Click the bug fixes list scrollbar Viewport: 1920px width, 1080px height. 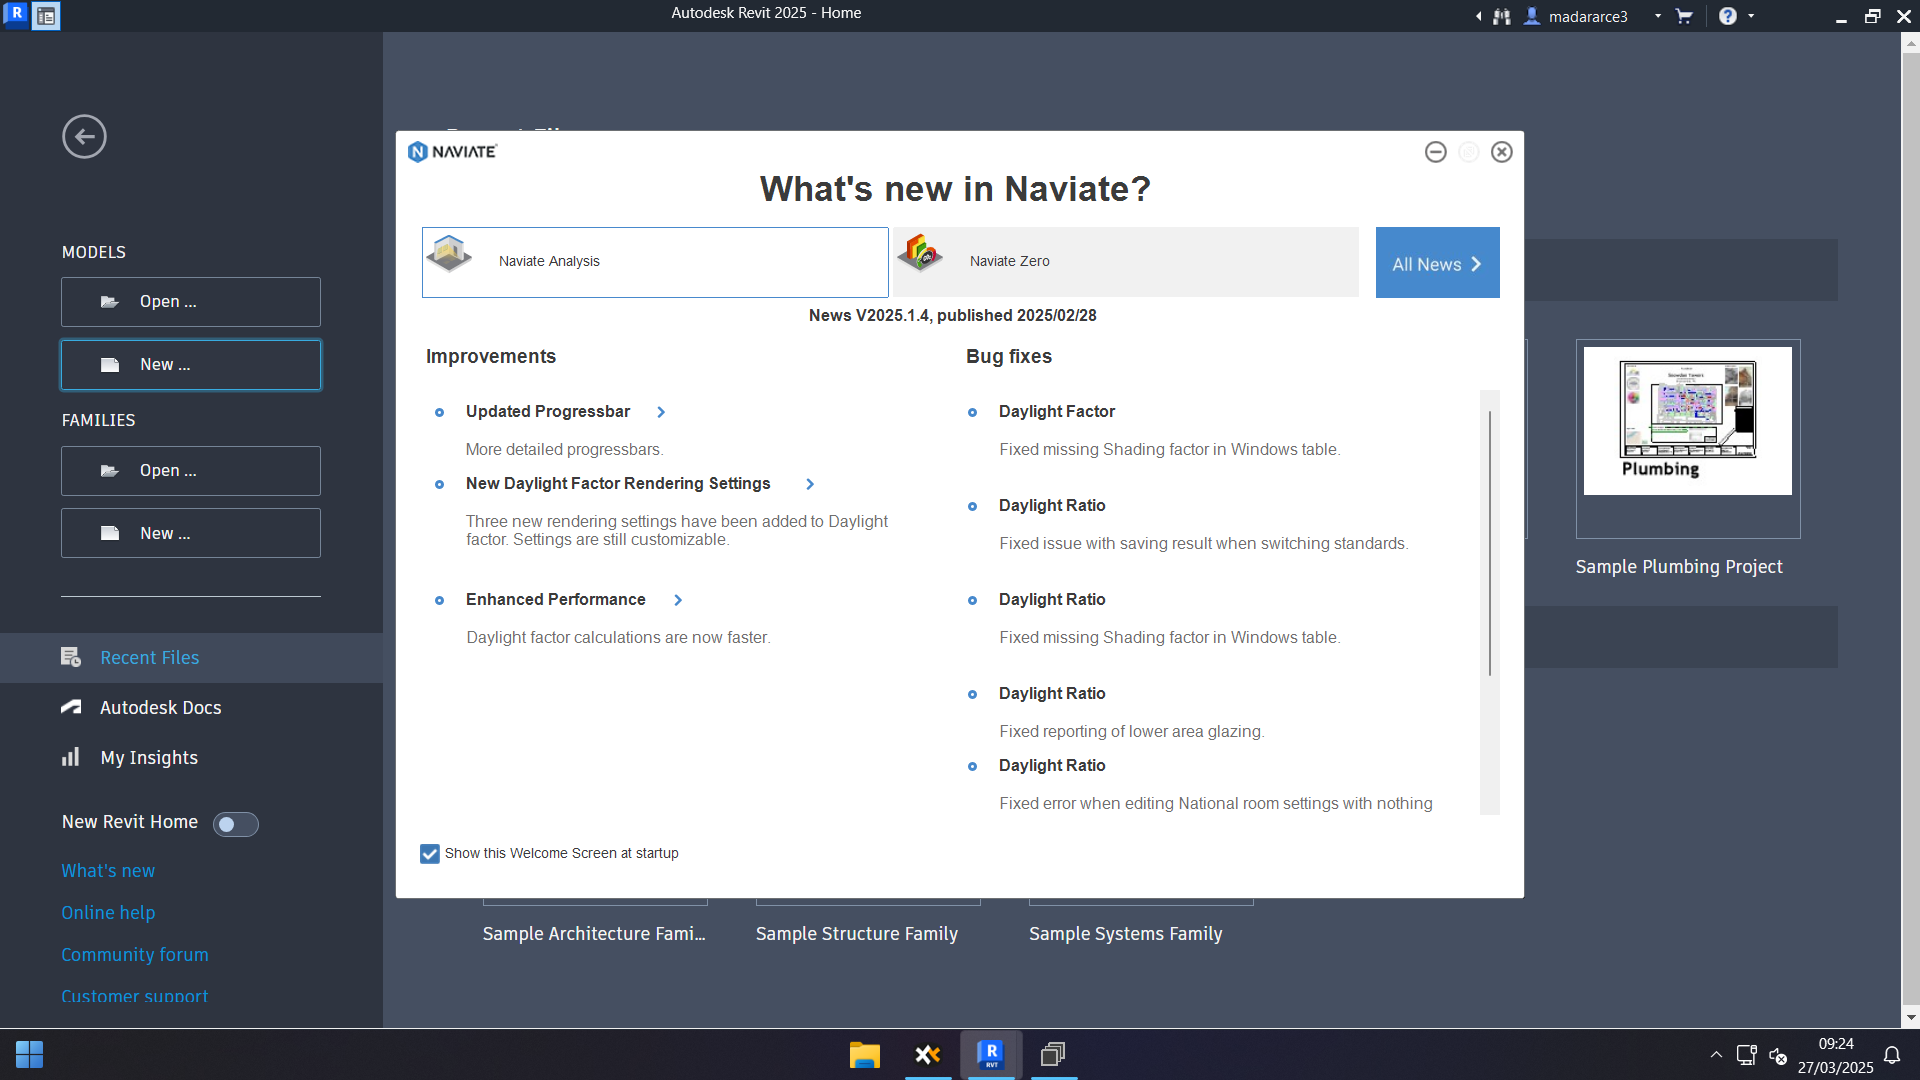[1489, 545]
